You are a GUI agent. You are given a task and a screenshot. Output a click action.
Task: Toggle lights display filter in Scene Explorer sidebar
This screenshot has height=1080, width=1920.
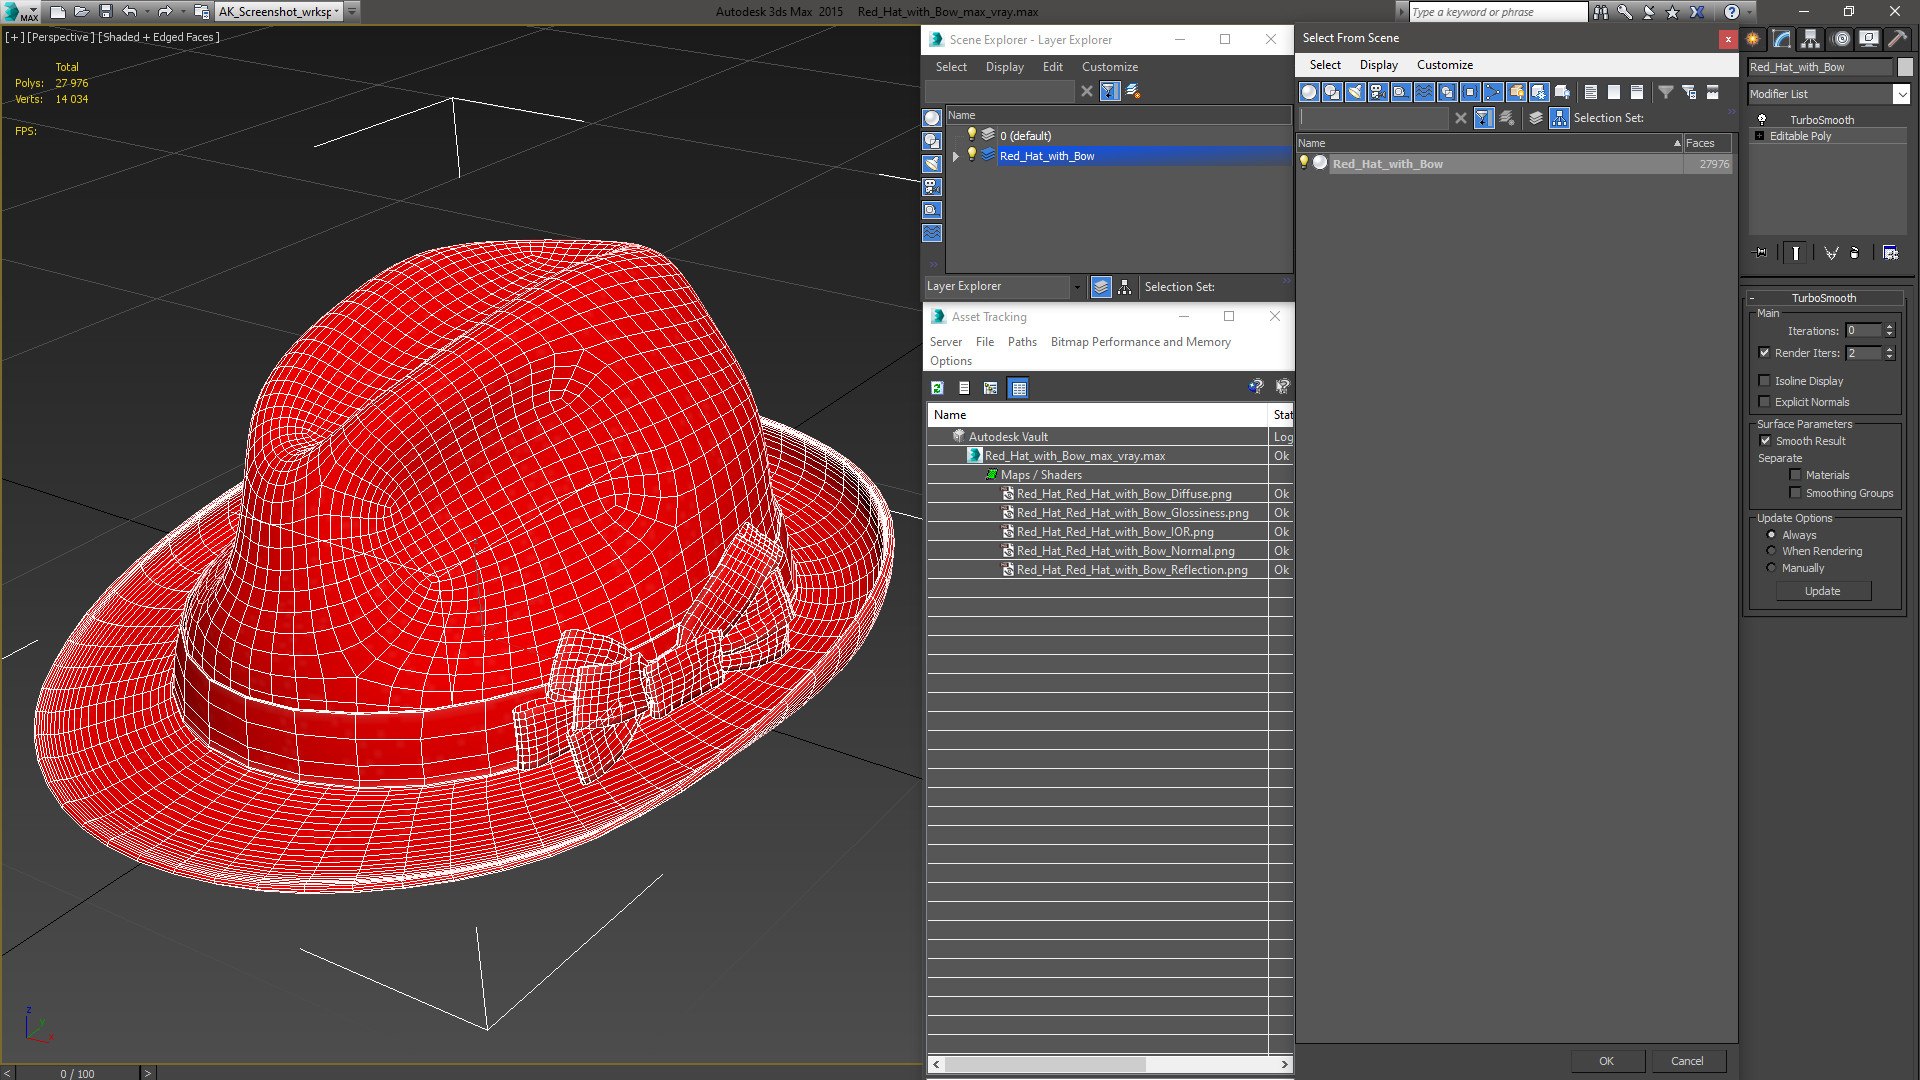click(x=932, y=164)
